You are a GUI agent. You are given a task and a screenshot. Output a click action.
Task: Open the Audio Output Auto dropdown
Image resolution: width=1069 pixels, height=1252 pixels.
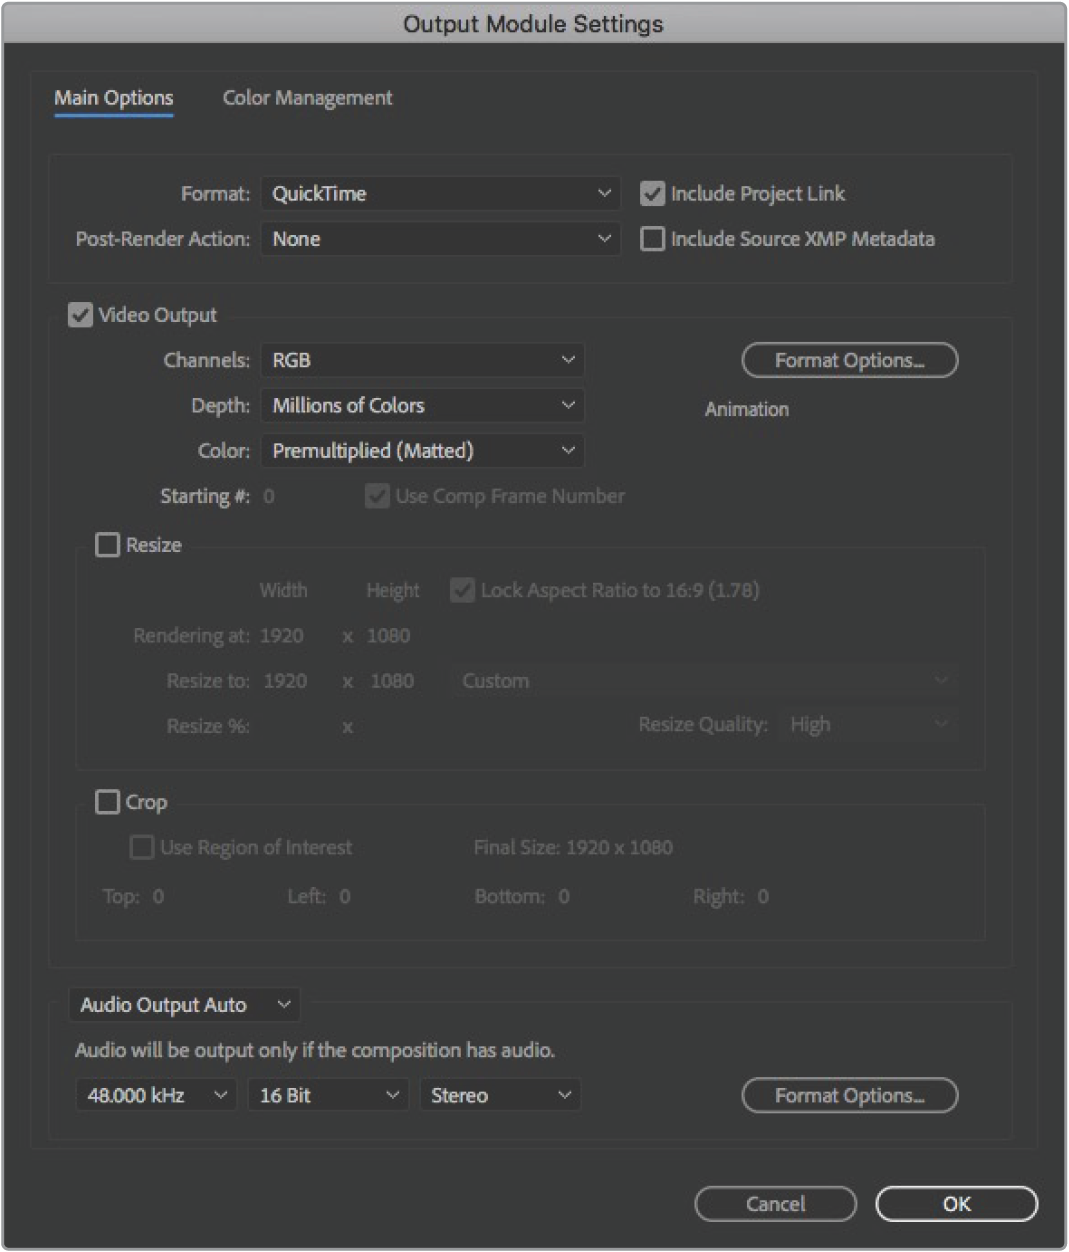[184, 1005]
